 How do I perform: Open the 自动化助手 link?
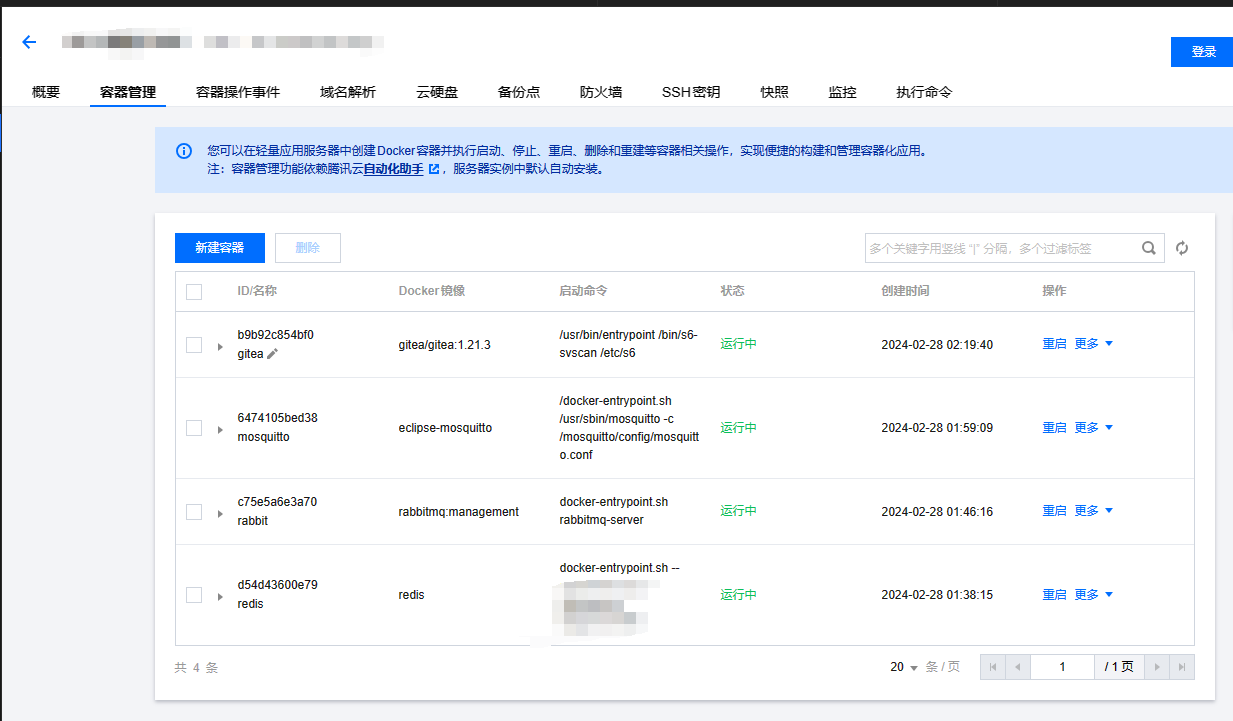pos(393,169)
